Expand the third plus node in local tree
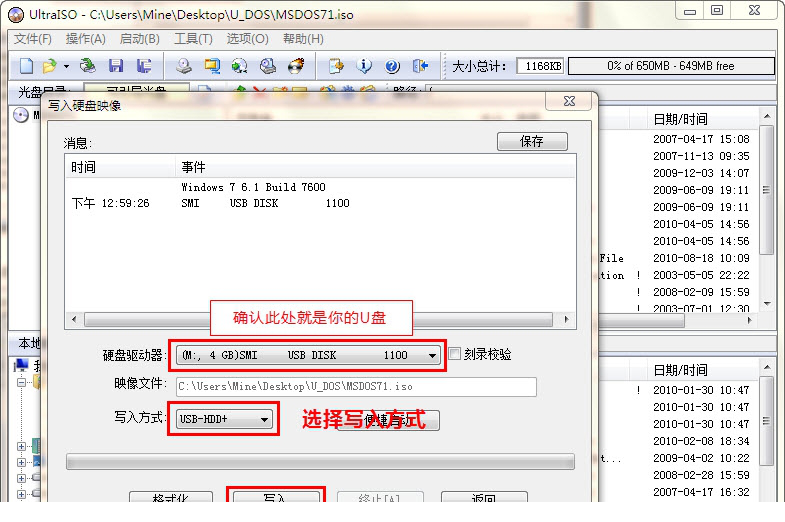Screen dimensions: 785x522 (x=21, y=478)
